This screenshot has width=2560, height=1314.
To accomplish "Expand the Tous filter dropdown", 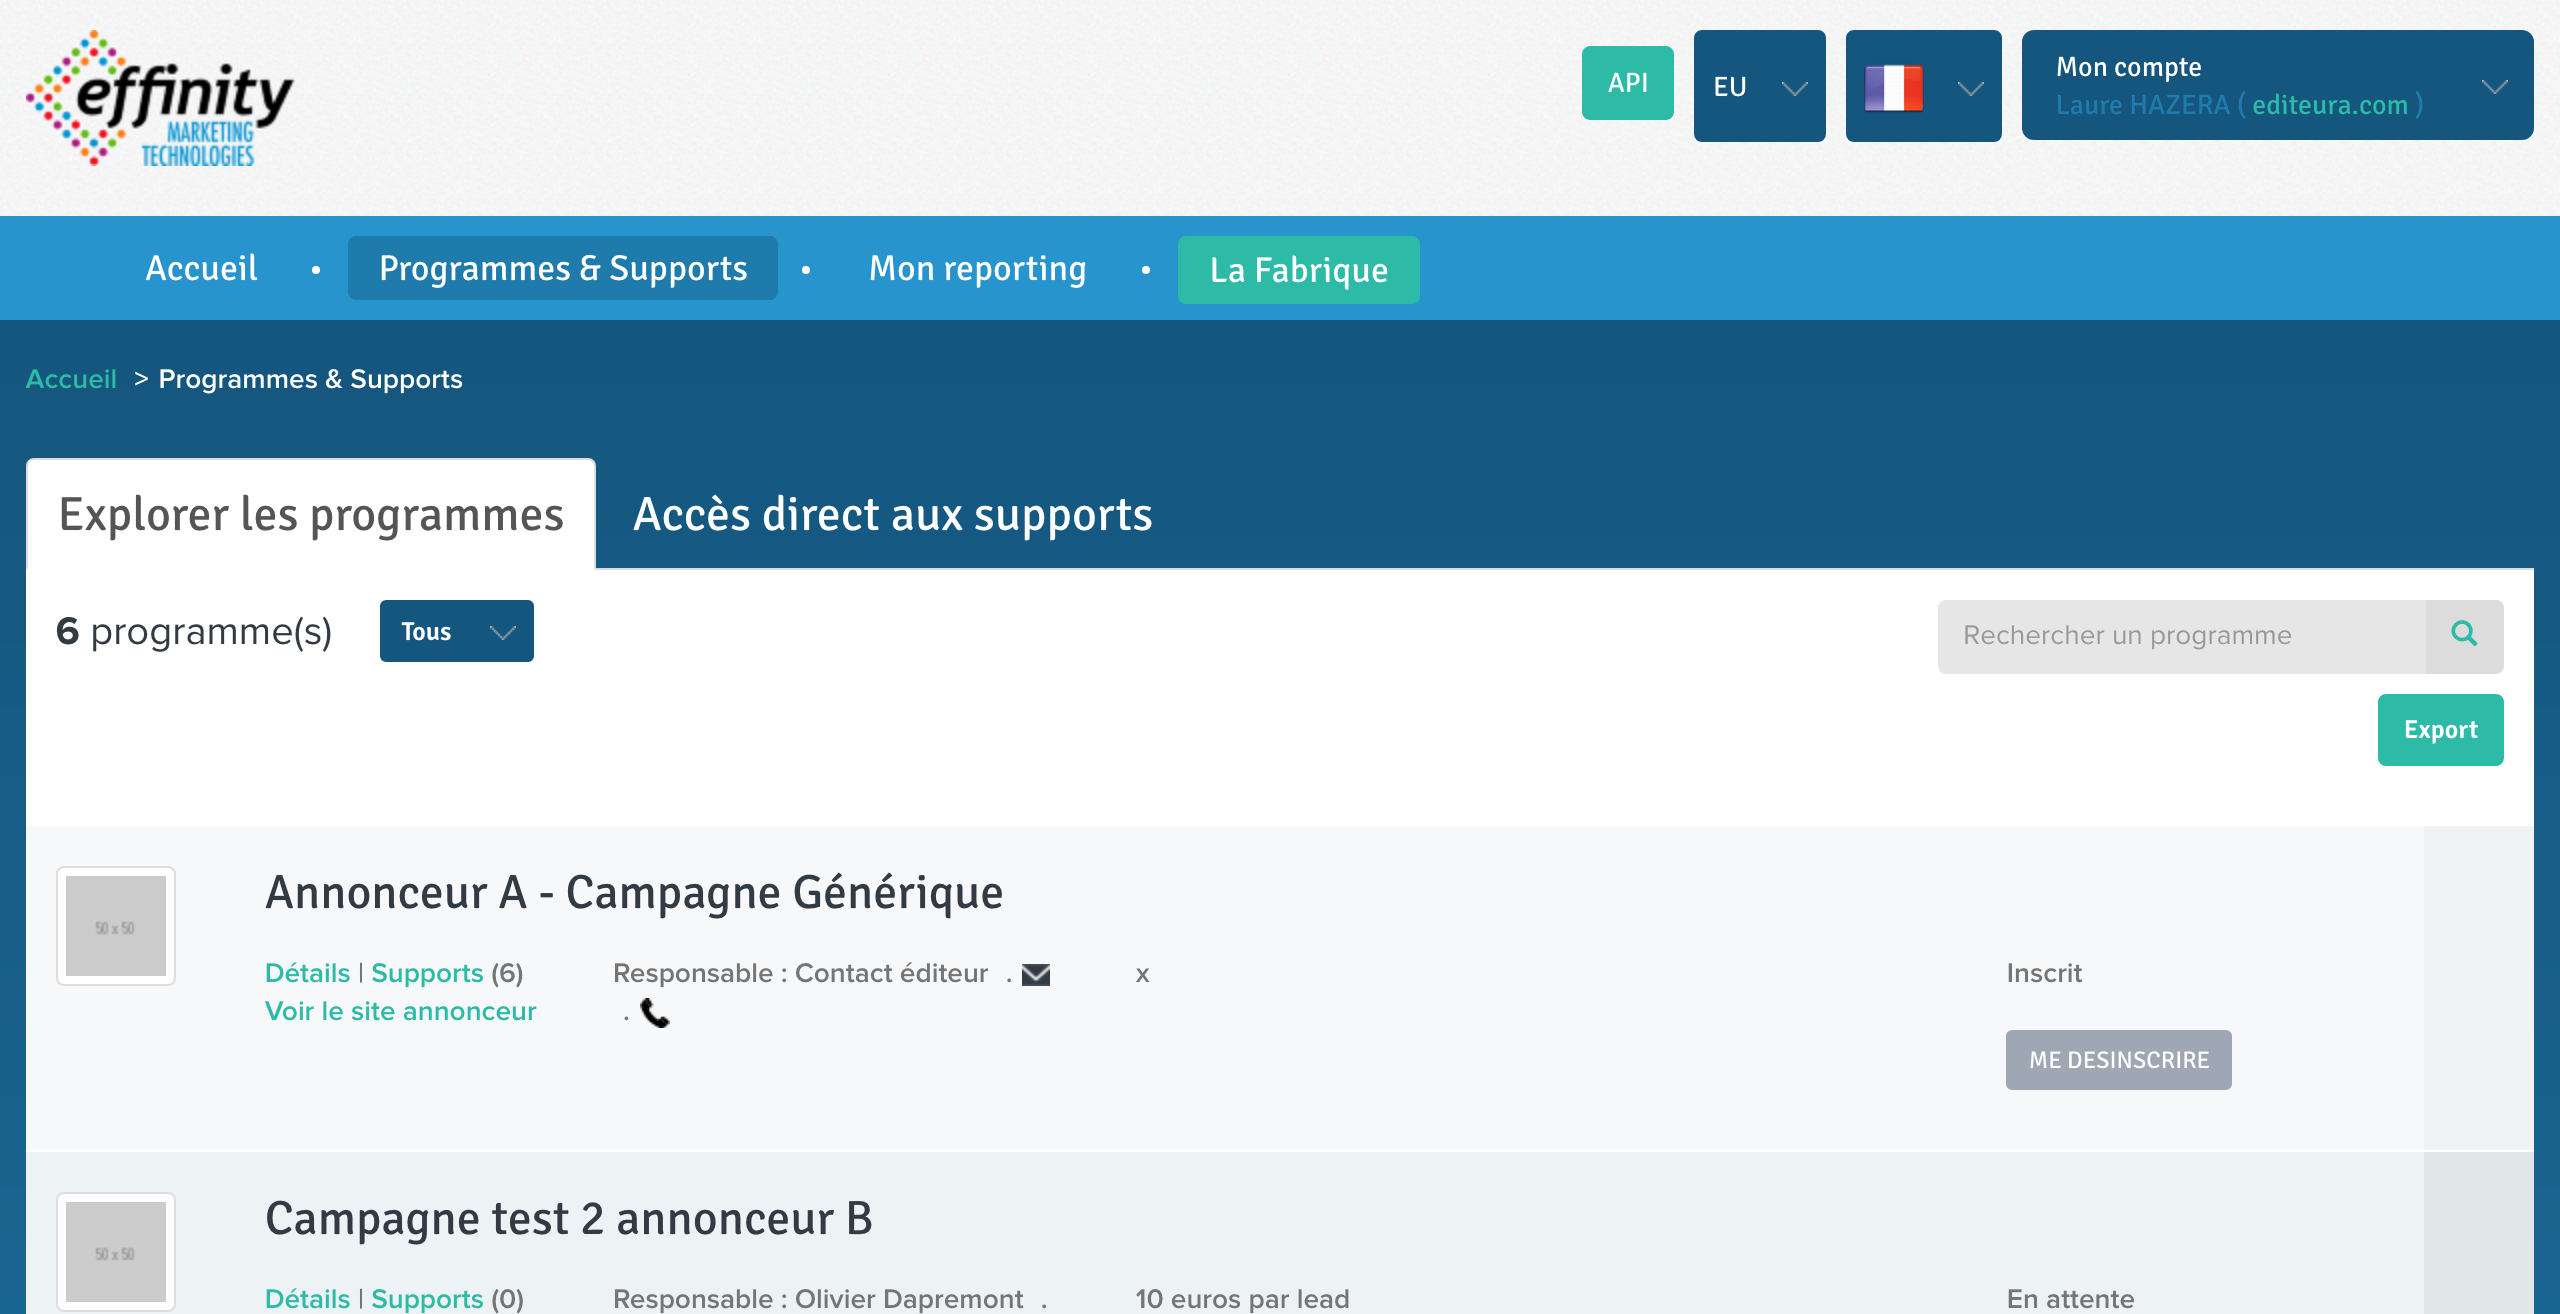I will 456,632.
